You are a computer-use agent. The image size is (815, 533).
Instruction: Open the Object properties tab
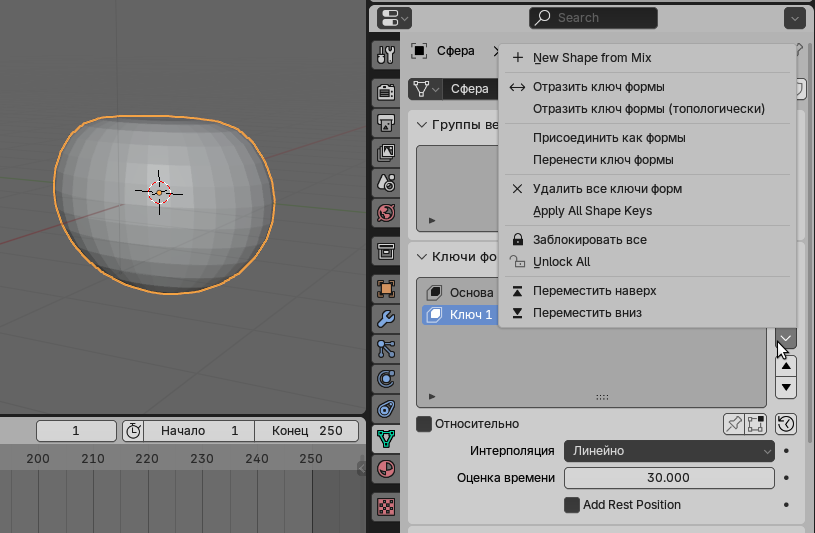tap(386, 289)
